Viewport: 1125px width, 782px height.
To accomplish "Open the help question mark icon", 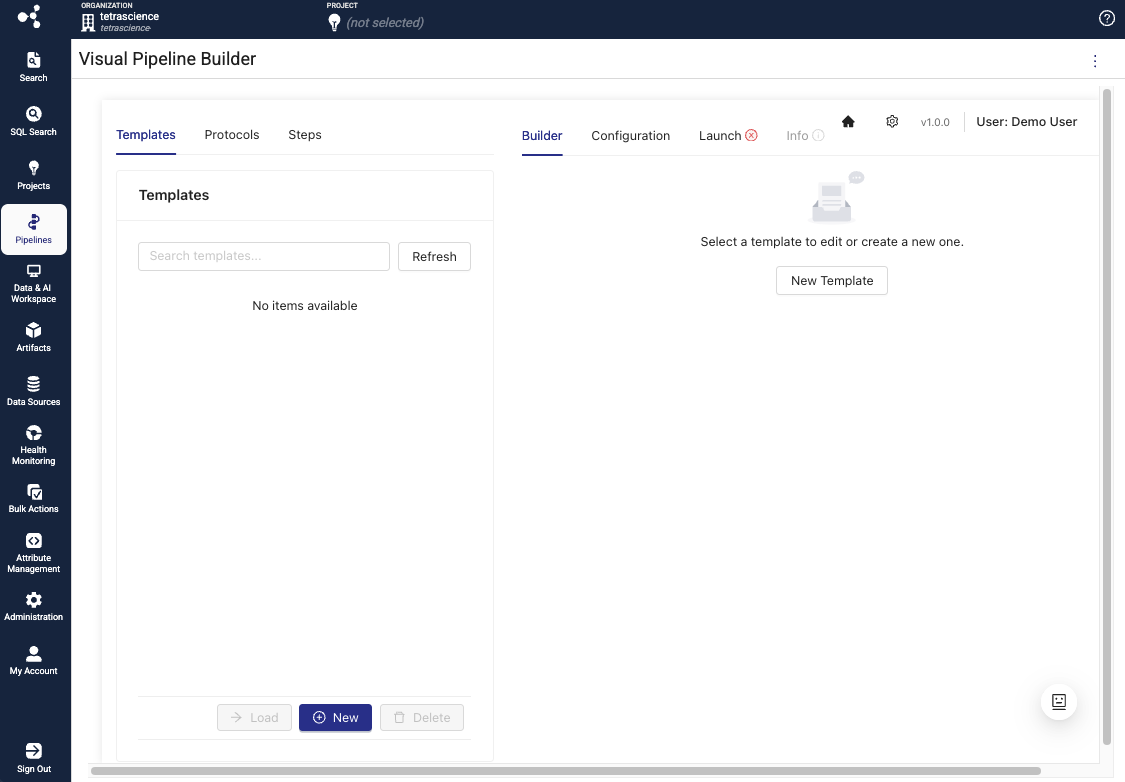I will point(1106,19).
